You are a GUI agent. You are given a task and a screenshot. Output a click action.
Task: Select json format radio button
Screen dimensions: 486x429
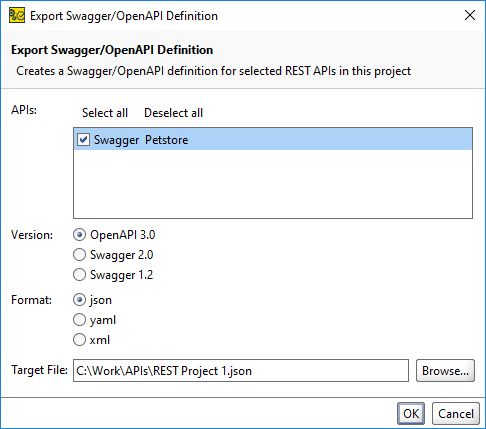click(x=79, y=300)
